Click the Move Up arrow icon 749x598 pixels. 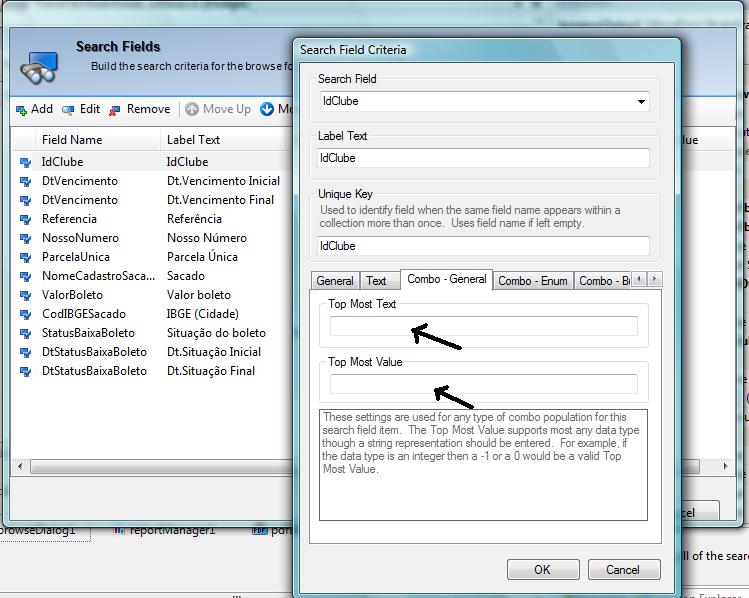point(193,110)
